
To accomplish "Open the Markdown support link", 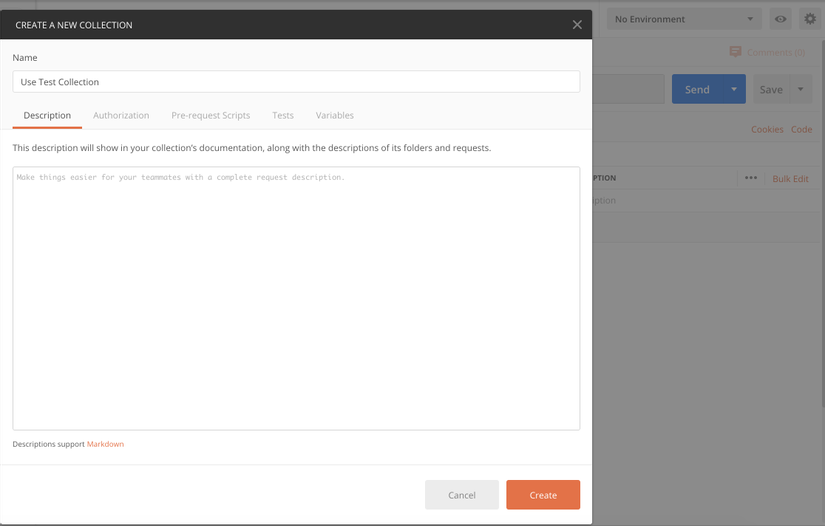I will pos(105,444).
